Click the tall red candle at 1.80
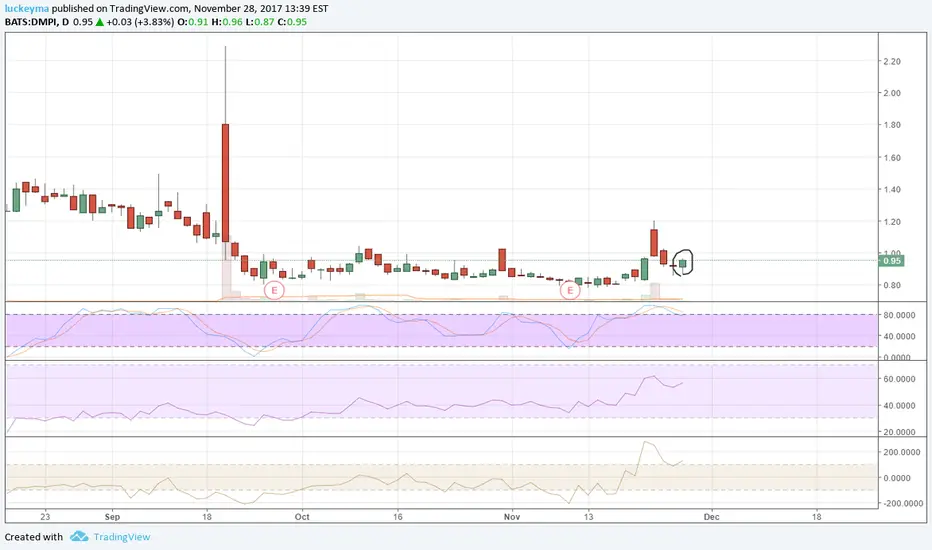932x550 pixels. click(225, 183)
